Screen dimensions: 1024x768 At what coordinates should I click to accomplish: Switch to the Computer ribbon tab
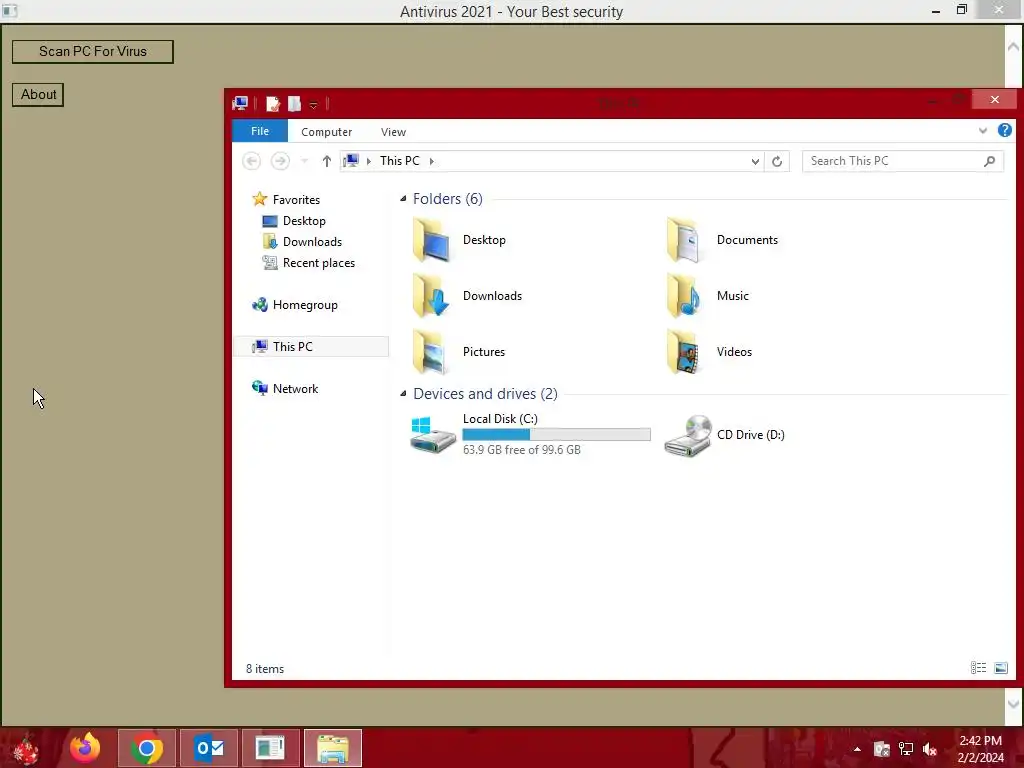[327, 132]
